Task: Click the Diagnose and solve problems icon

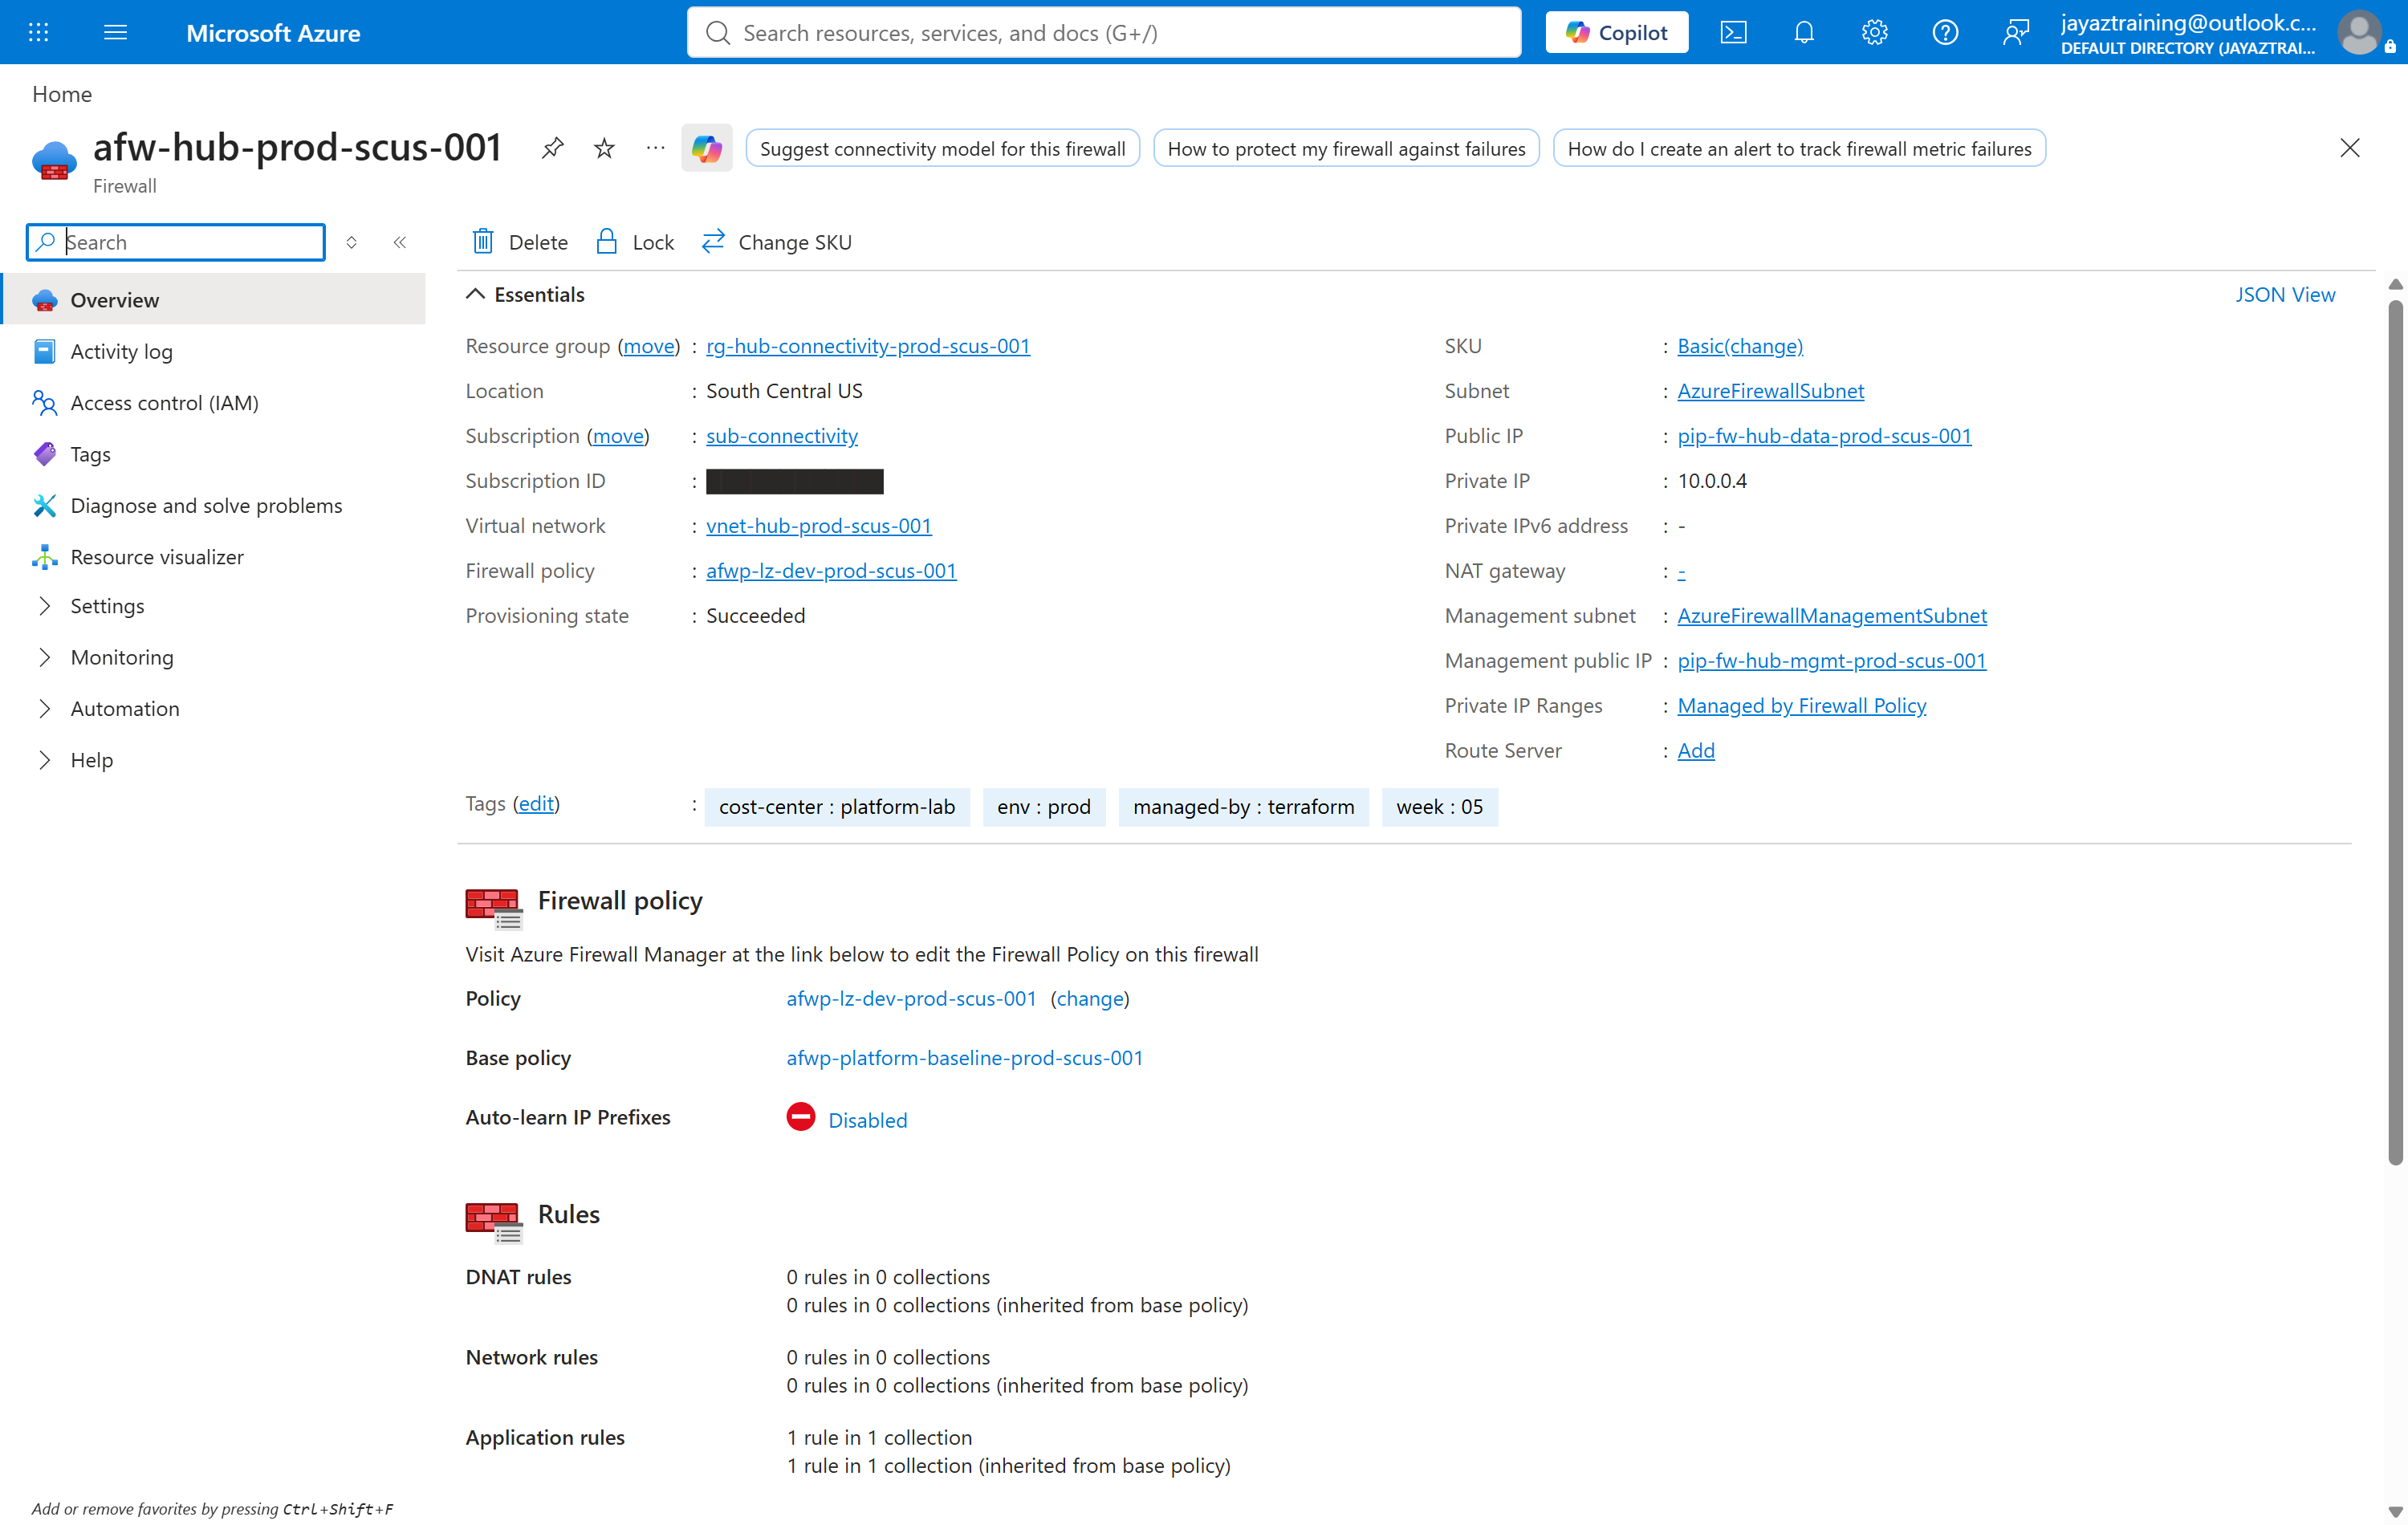Action: click(x=44, y=506)
